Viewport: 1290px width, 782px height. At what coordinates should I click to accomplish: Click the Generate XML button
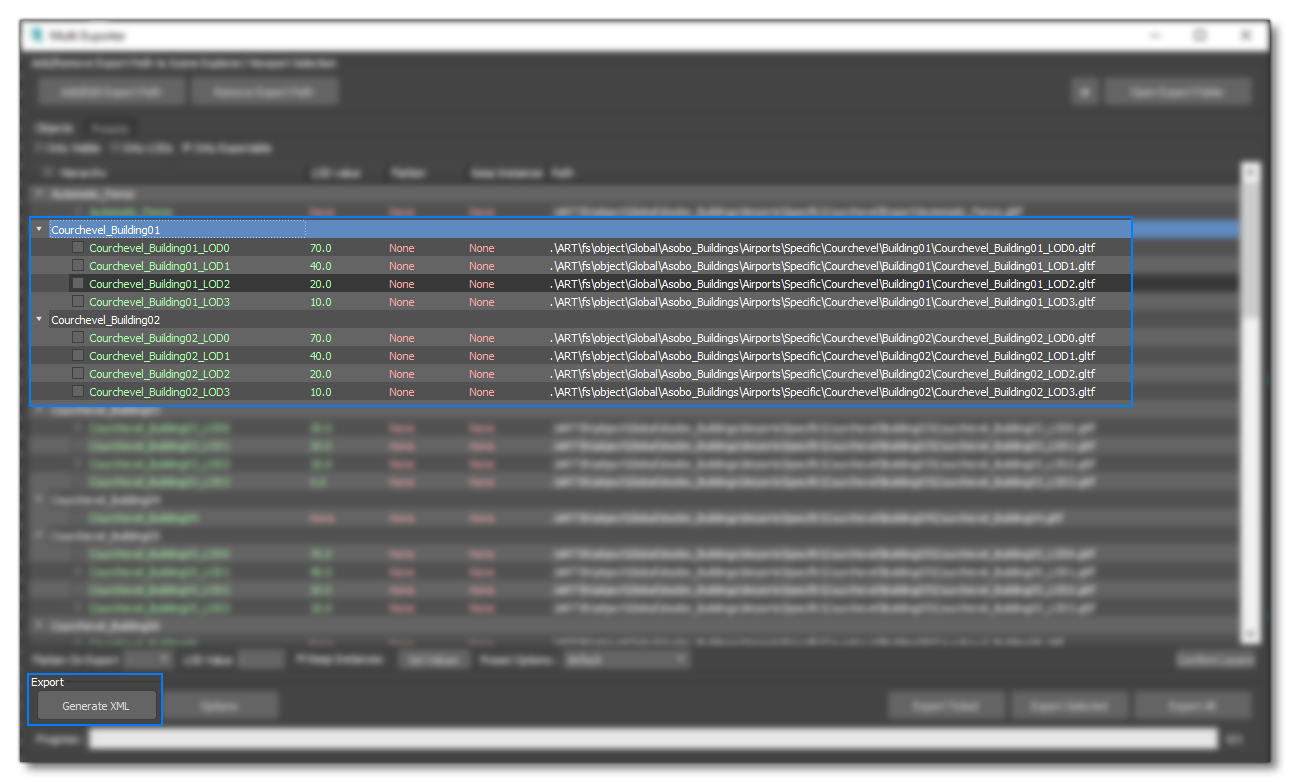[95, 704]
